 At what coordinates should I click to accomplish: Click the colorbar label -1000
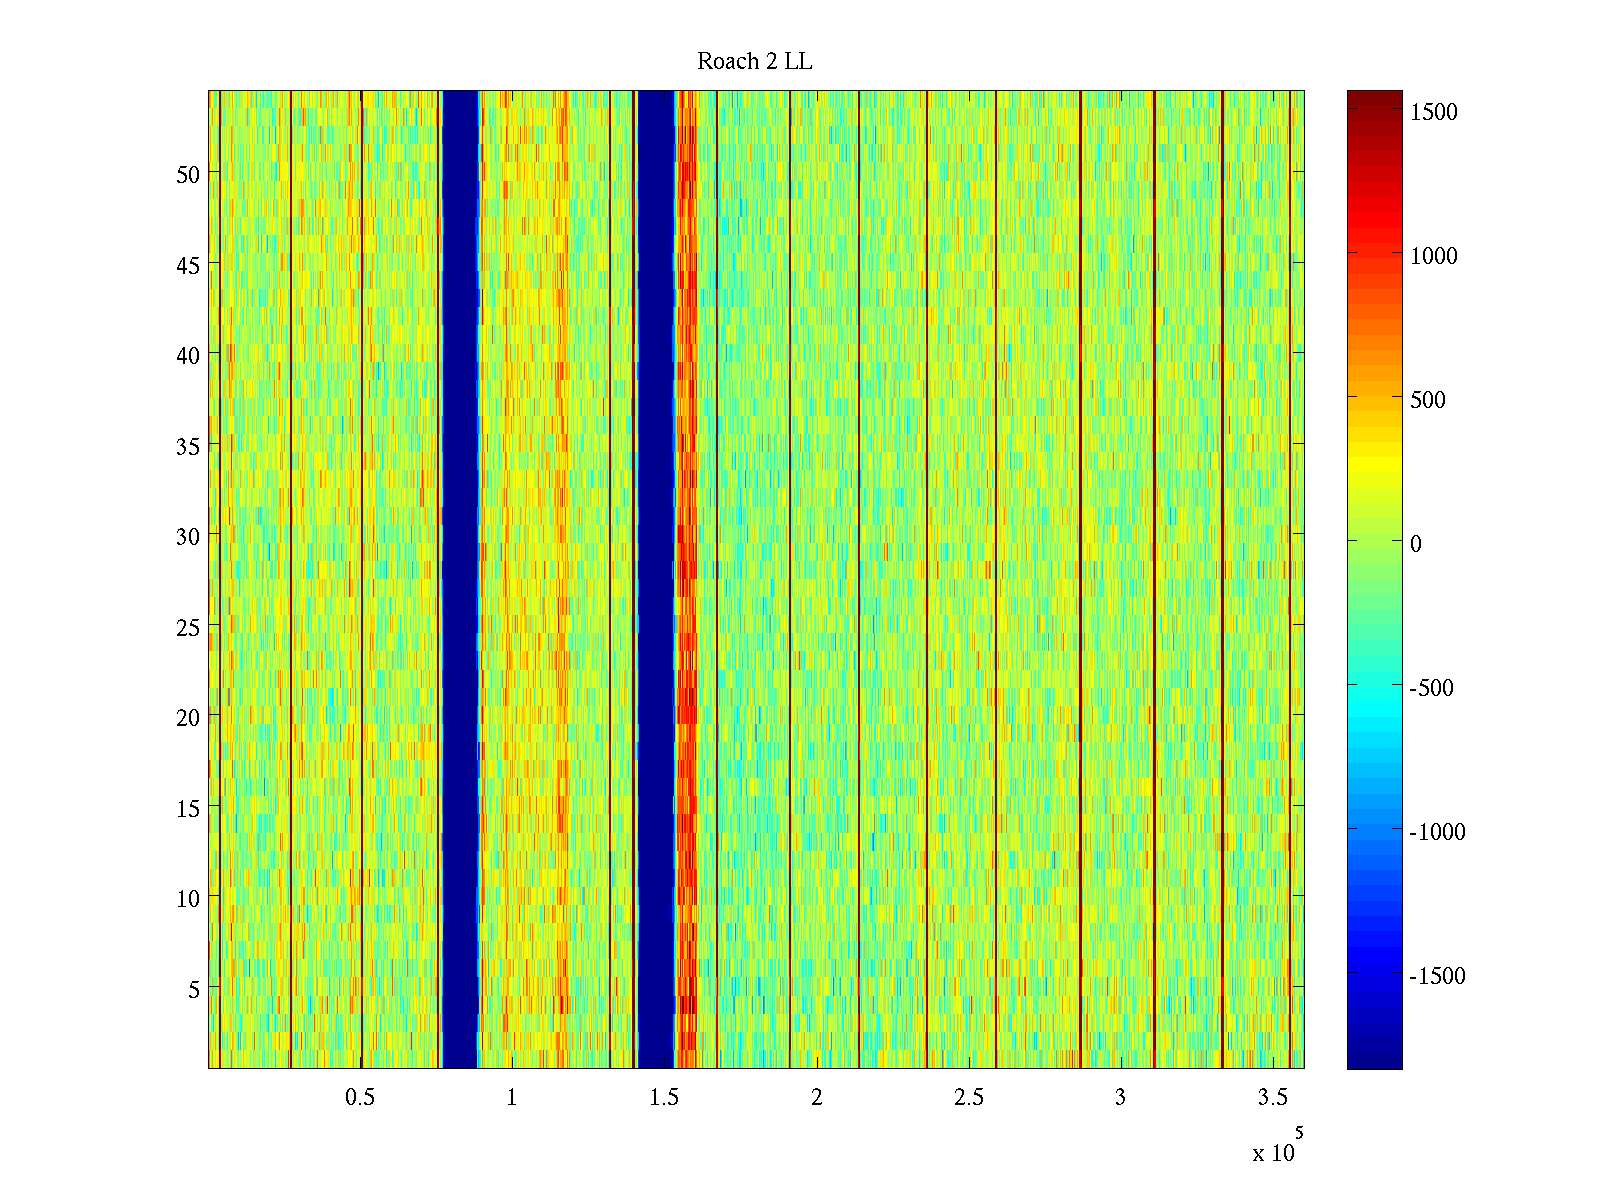[1436, 832]
